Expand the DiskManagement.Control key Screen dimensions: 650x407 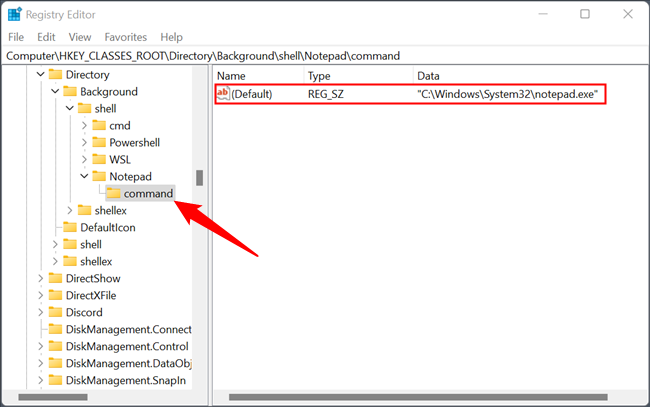coord(41,346)
